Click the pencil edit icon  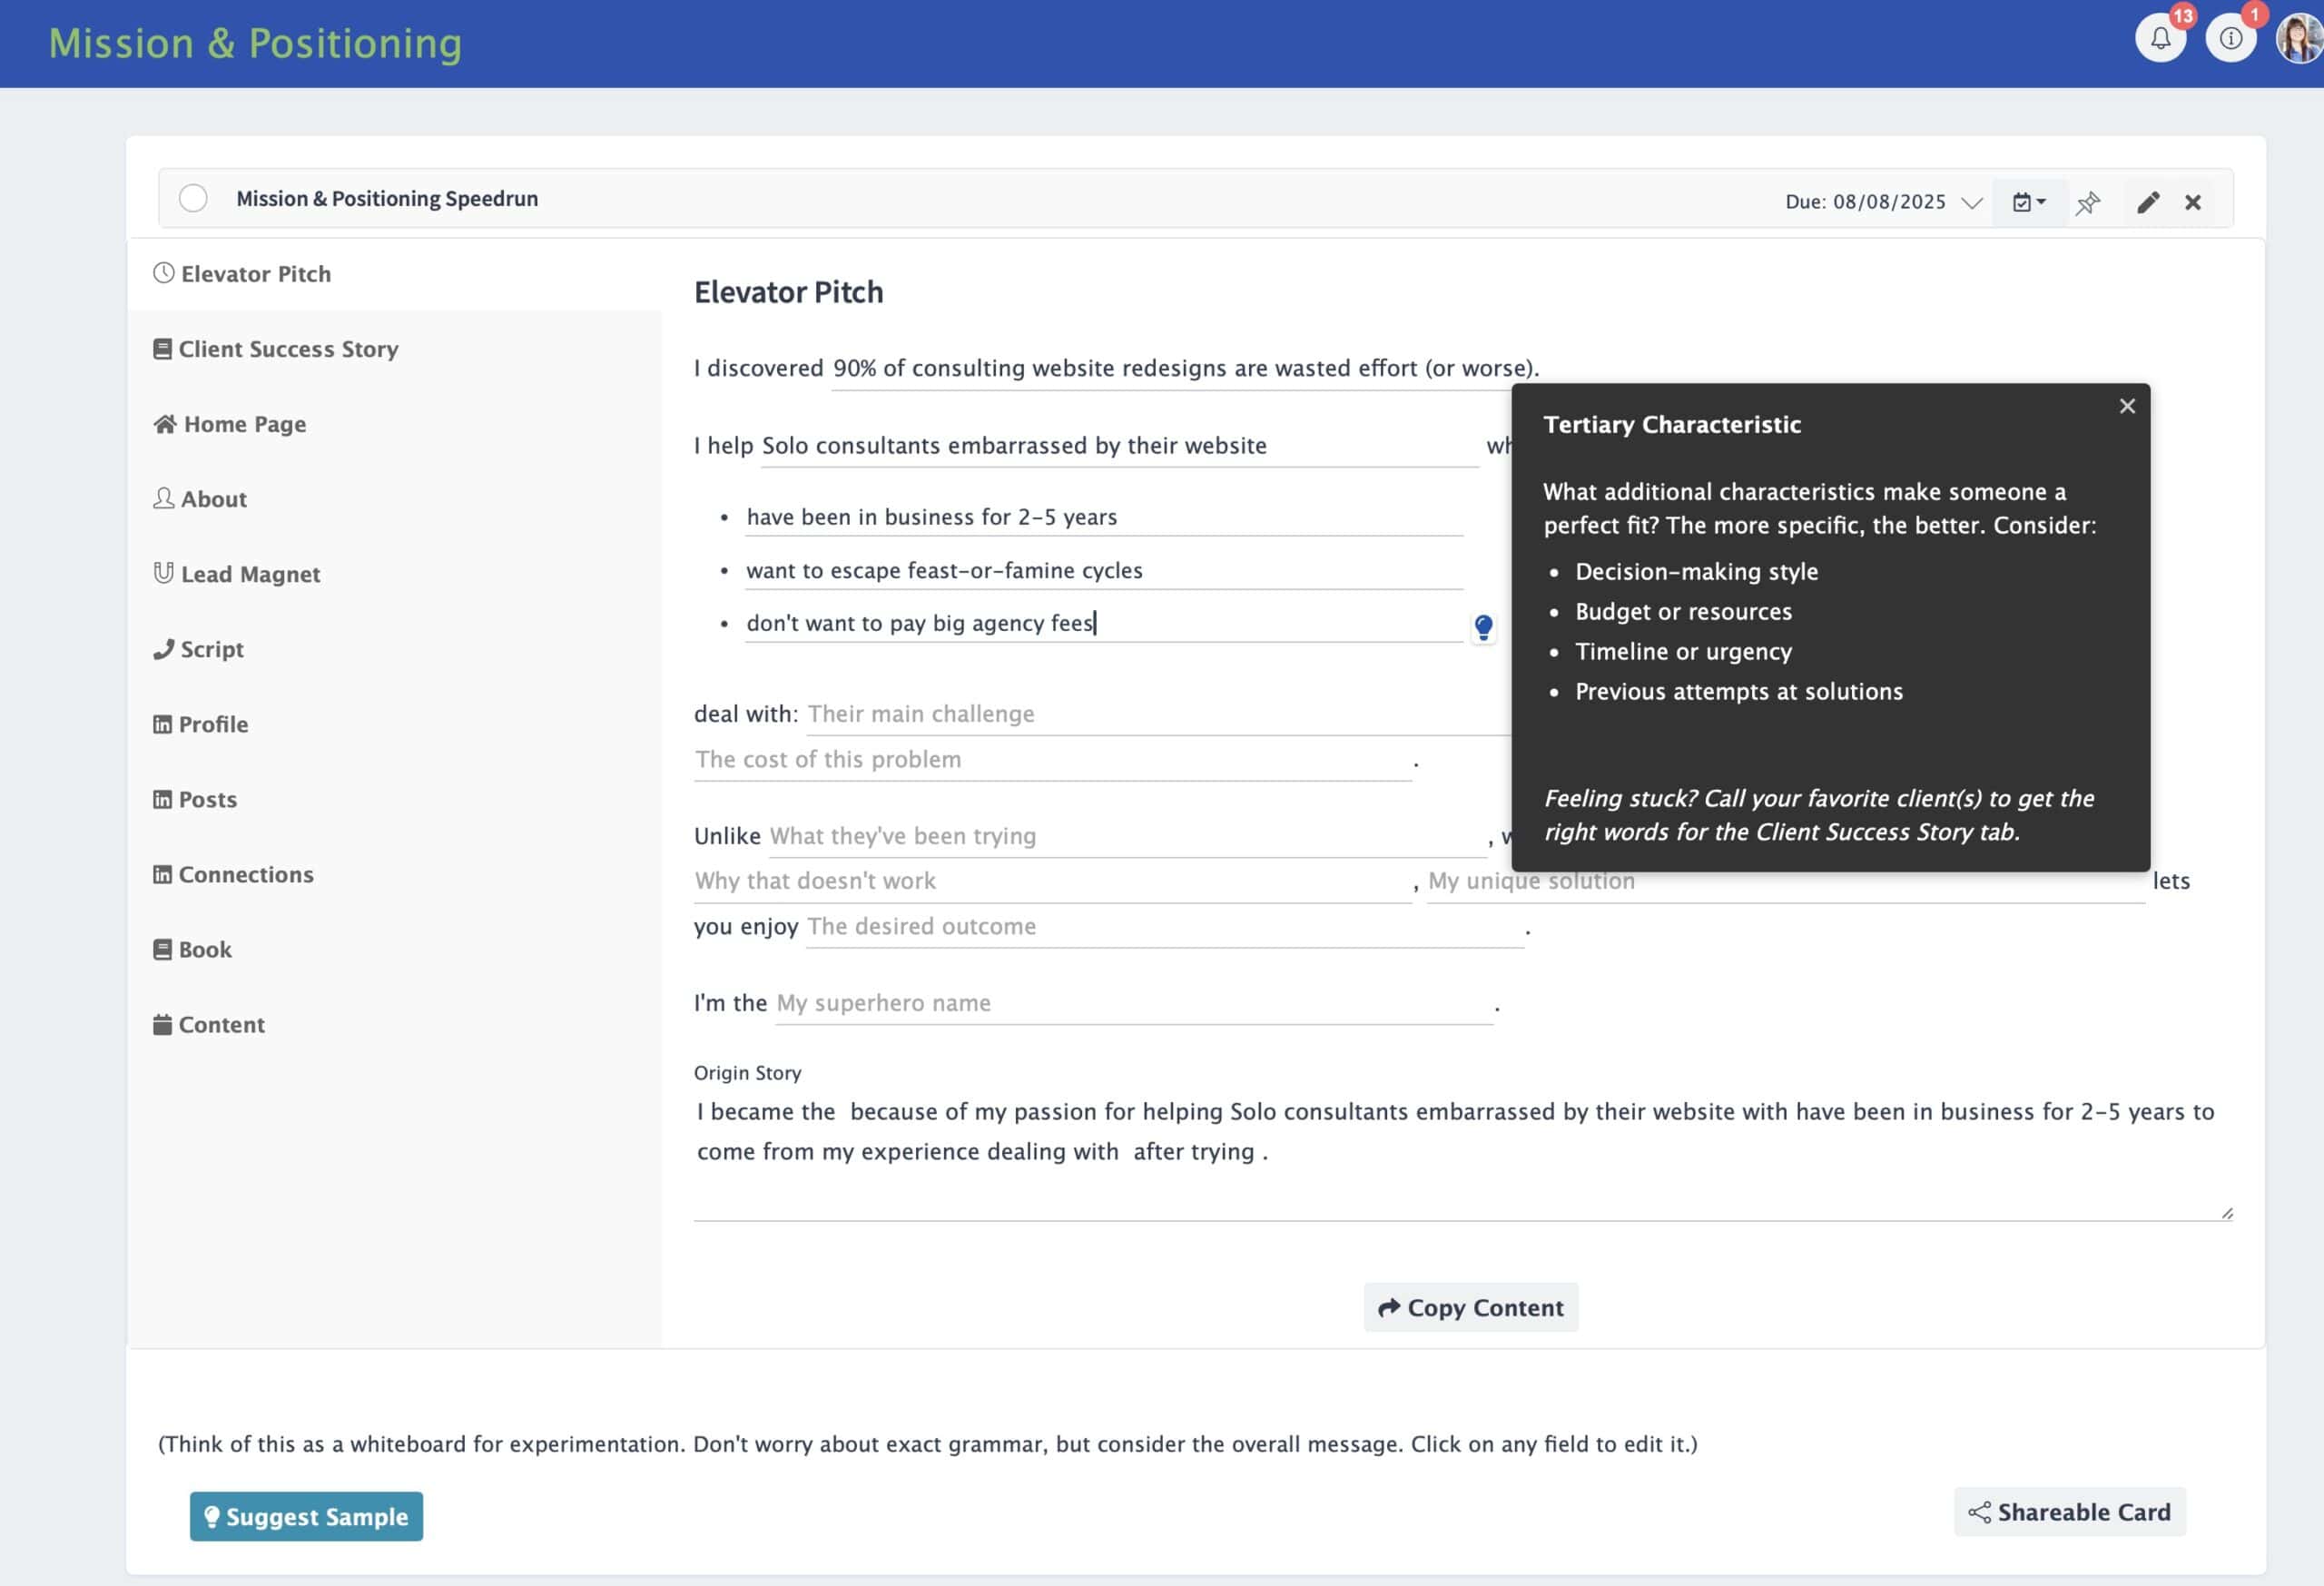coord(2148,203)
